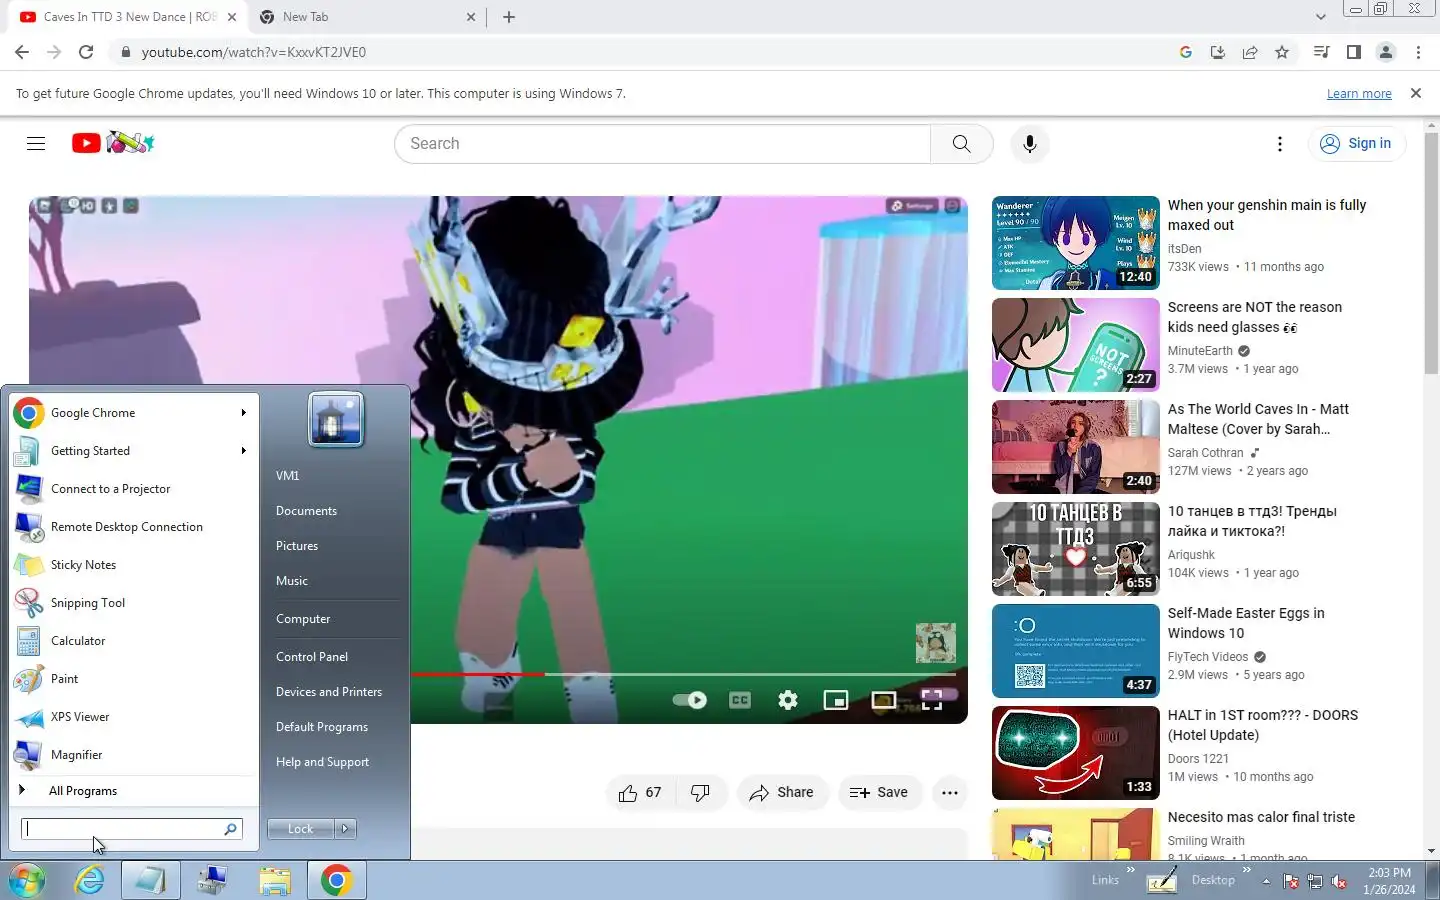The width and height of the screenshot is (1440, 900).
Task: Toggle the autoplay switch in player
Action: click(690, 700)
